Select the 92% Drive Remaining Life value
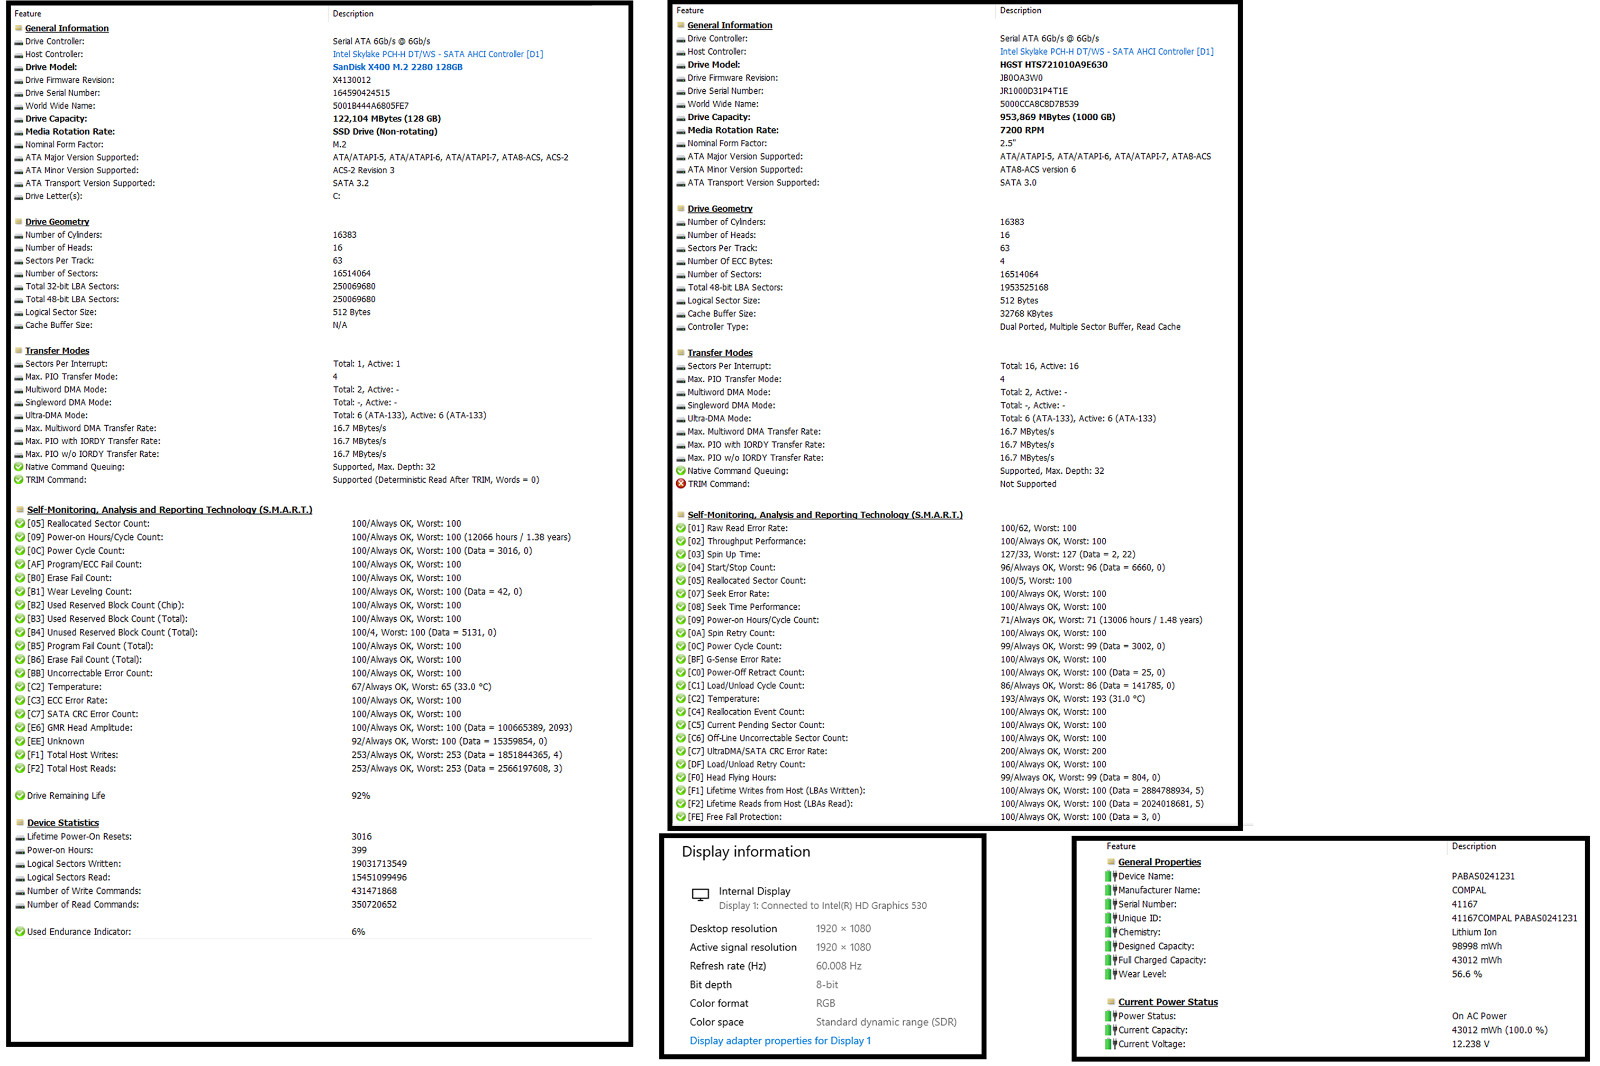 [x=361, y=796]
